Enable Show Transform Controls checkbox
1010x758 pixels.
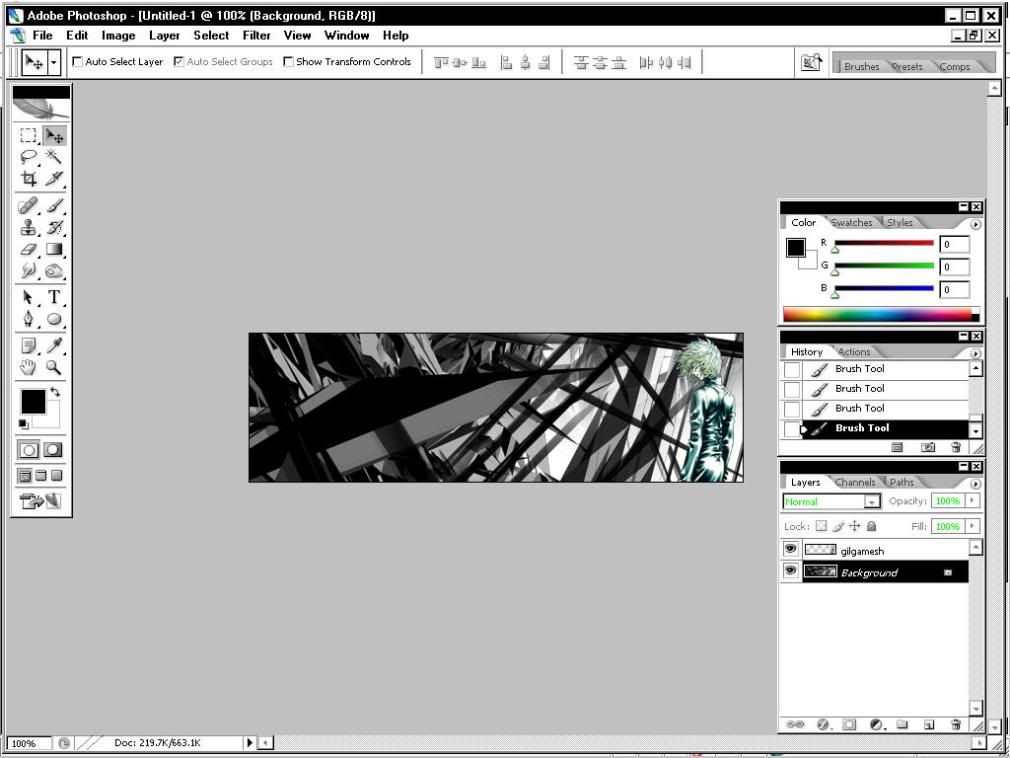tap(288, 61)
